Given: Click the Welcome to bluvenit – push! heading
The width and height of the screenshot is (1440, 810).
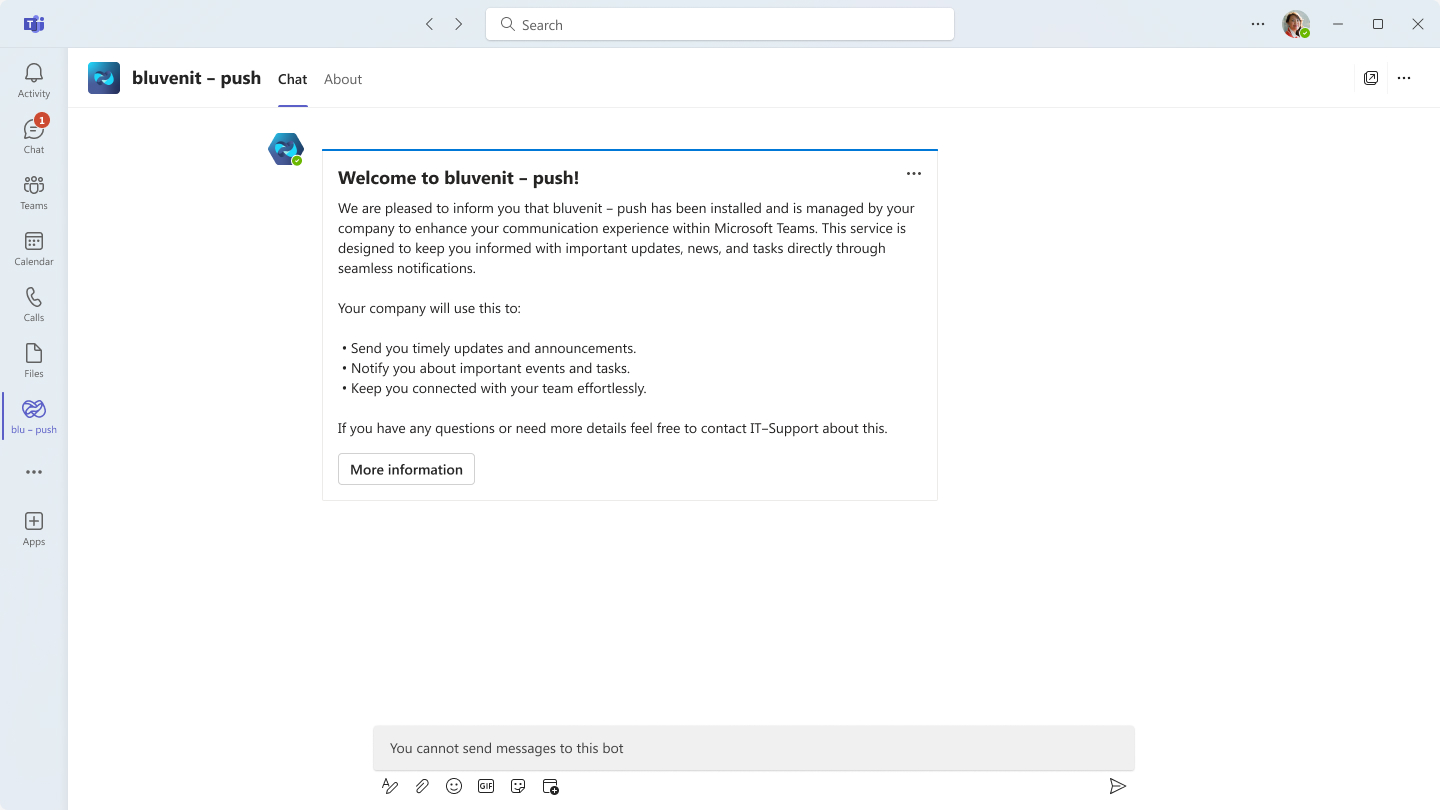Looking at the screenshot, I should pyautogui.click(x=459, y=178).
